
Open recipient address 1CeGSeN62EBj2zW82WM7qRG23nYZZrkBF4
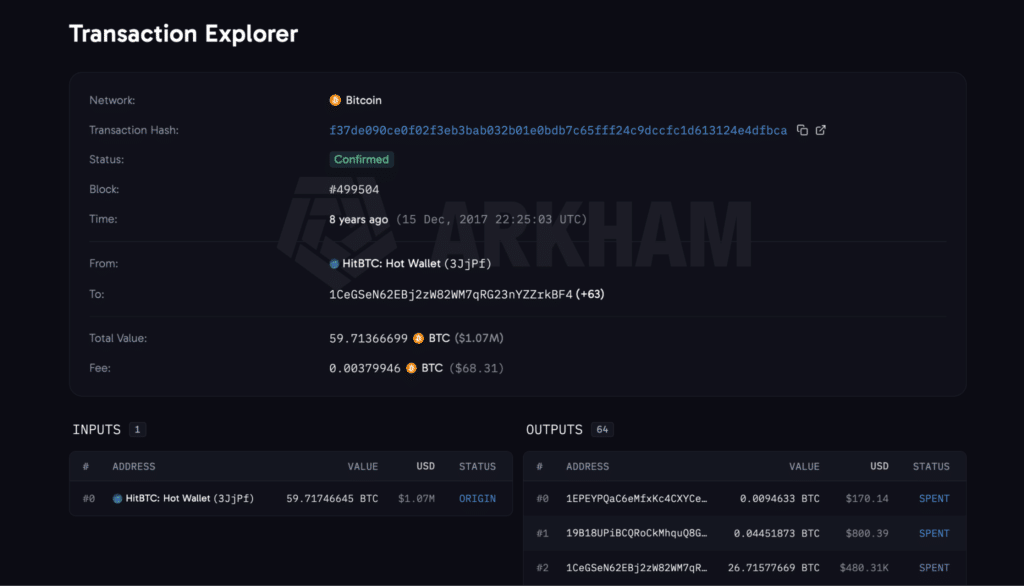451,295
